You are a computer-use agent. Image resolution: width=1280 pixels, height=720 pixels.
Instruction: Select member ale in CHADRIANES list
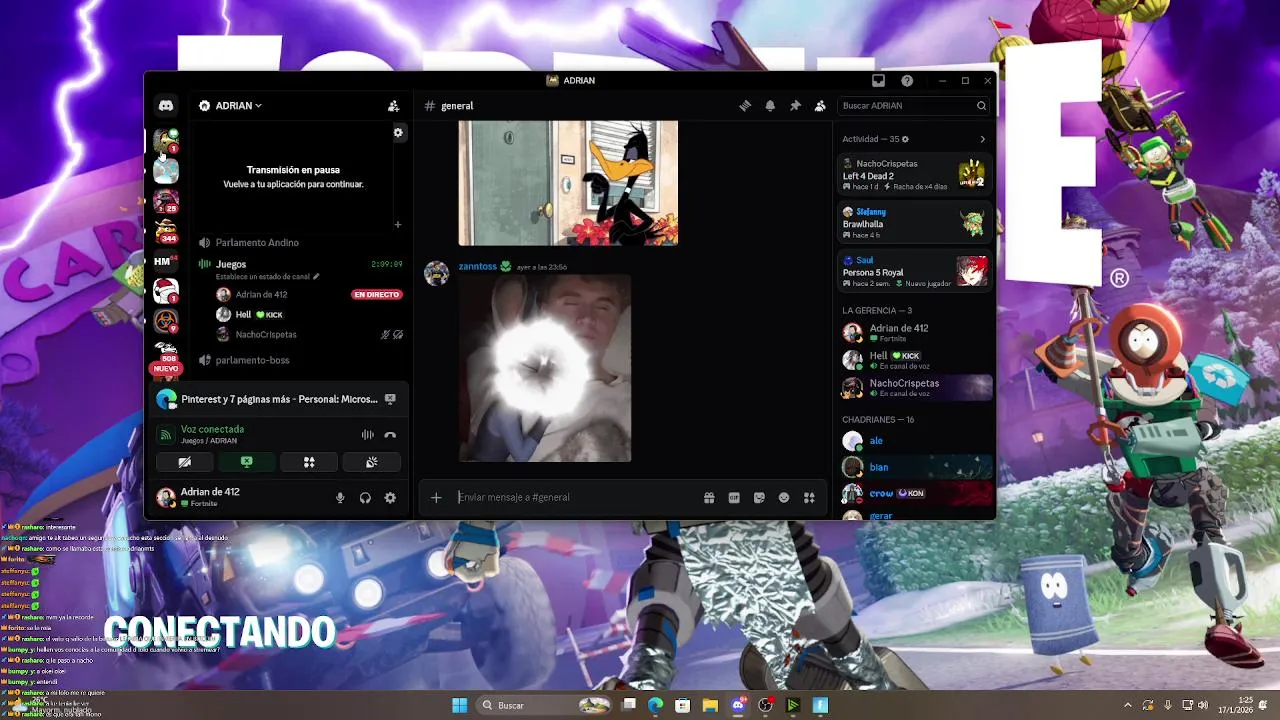tap(914, 441)
